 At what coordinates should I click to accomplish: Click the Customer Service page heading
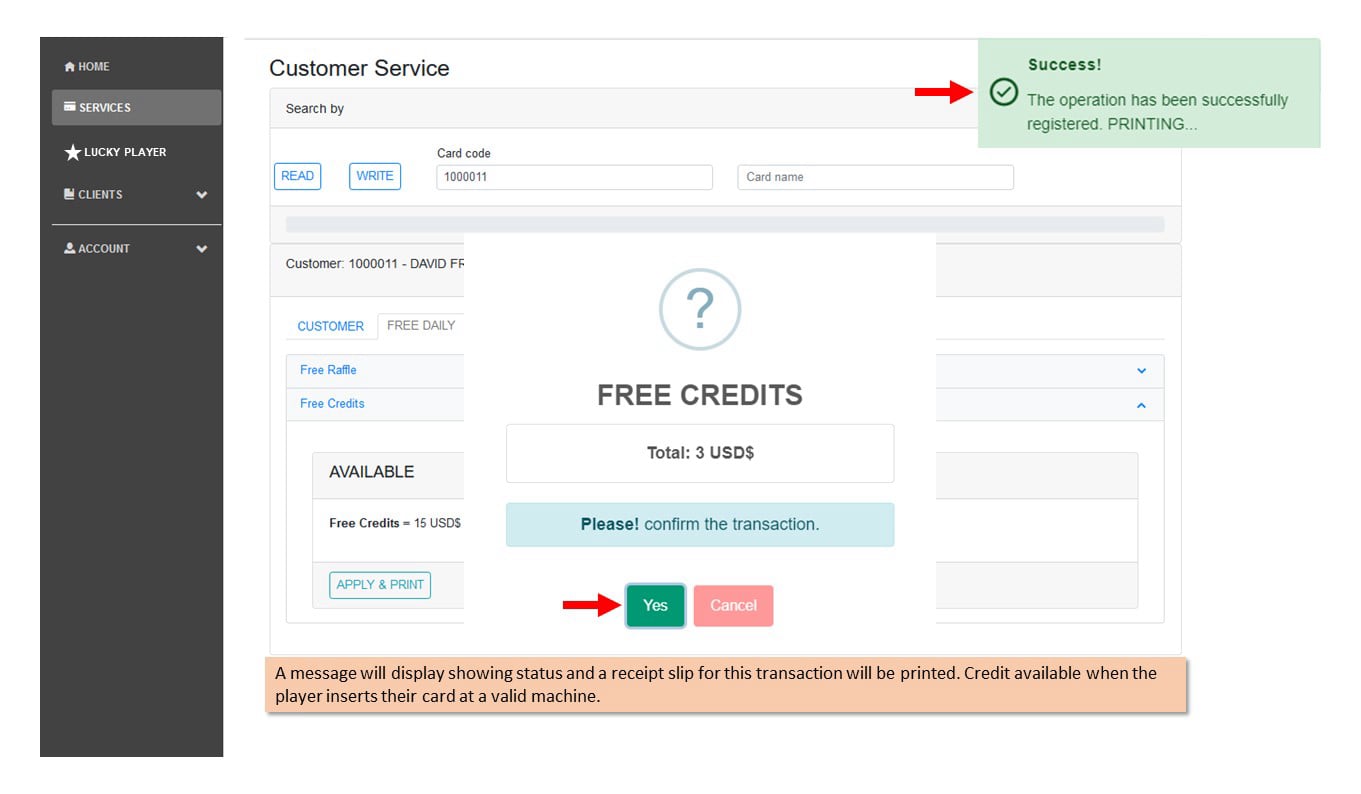[x=359, y=68]
